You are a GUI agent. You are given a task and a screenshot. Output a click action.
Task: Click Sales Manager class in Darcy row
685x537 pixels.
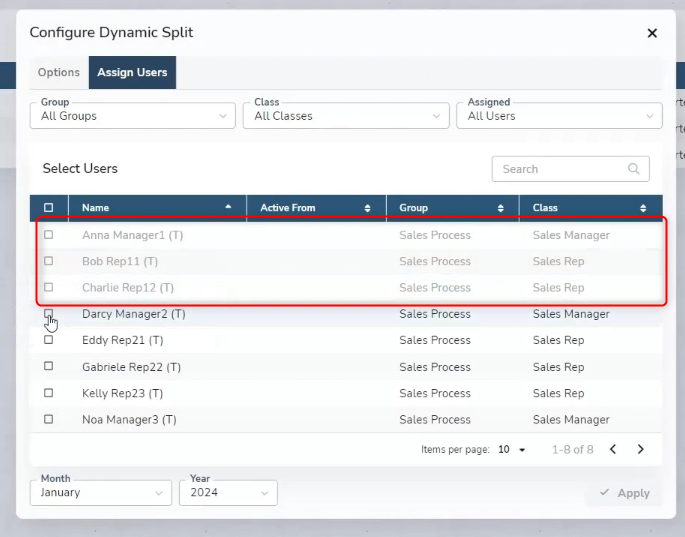(571, 314)
